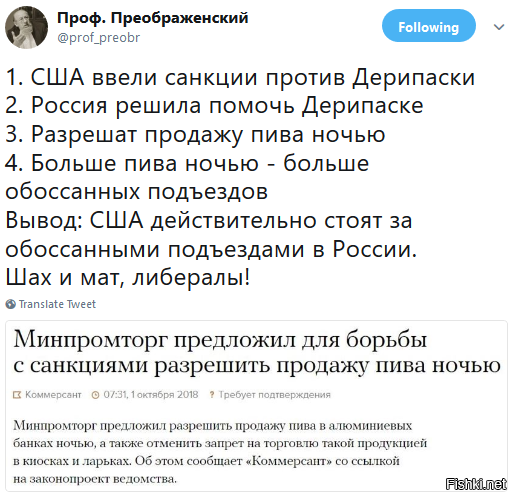Click the article summary paragraph in the card

pos(220,452)
